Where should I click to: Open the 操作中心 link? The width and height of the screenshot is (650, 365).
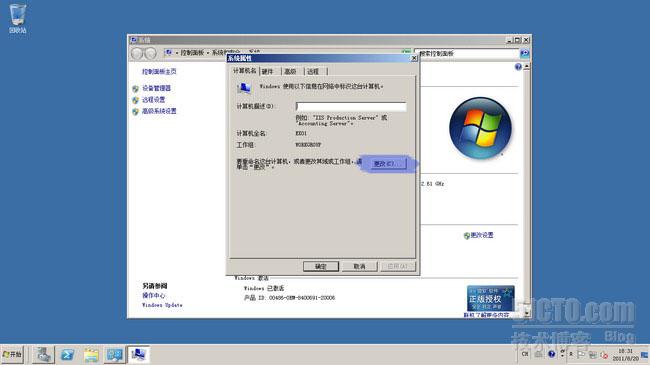click(153, 295)
